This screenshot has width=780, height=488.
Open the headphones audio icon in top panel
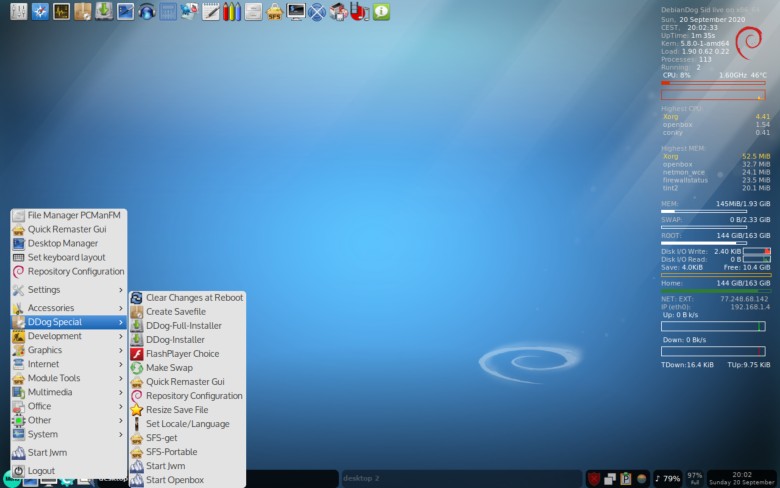pyautogui.click(x=147, y=12)
